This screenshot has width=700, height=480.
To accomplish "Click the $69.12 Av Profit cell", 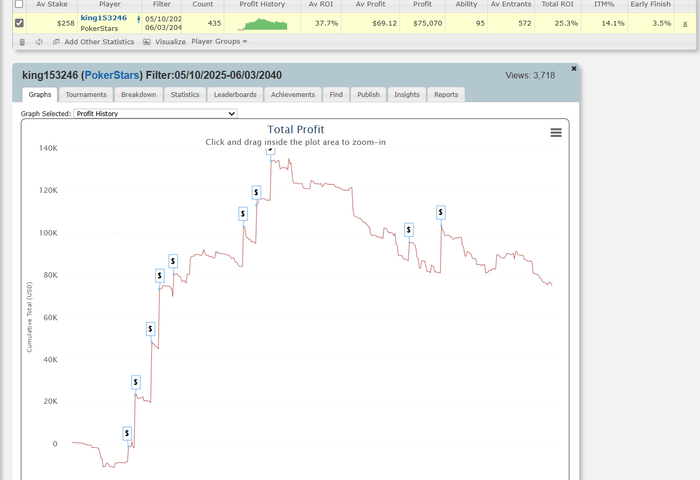I will (371, 23).
